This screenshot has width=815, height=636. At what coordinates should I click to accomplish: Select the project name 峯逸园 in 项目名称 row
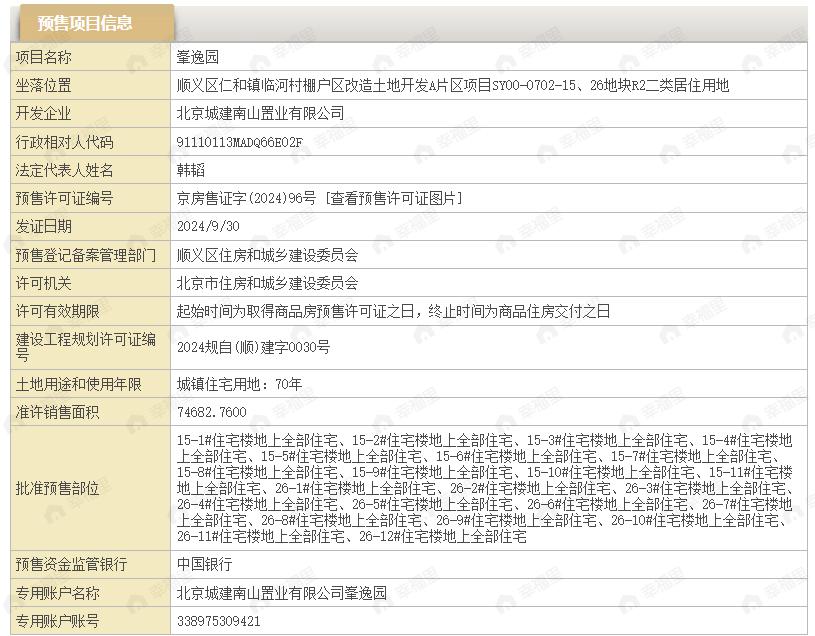click(x=201, y=58)
